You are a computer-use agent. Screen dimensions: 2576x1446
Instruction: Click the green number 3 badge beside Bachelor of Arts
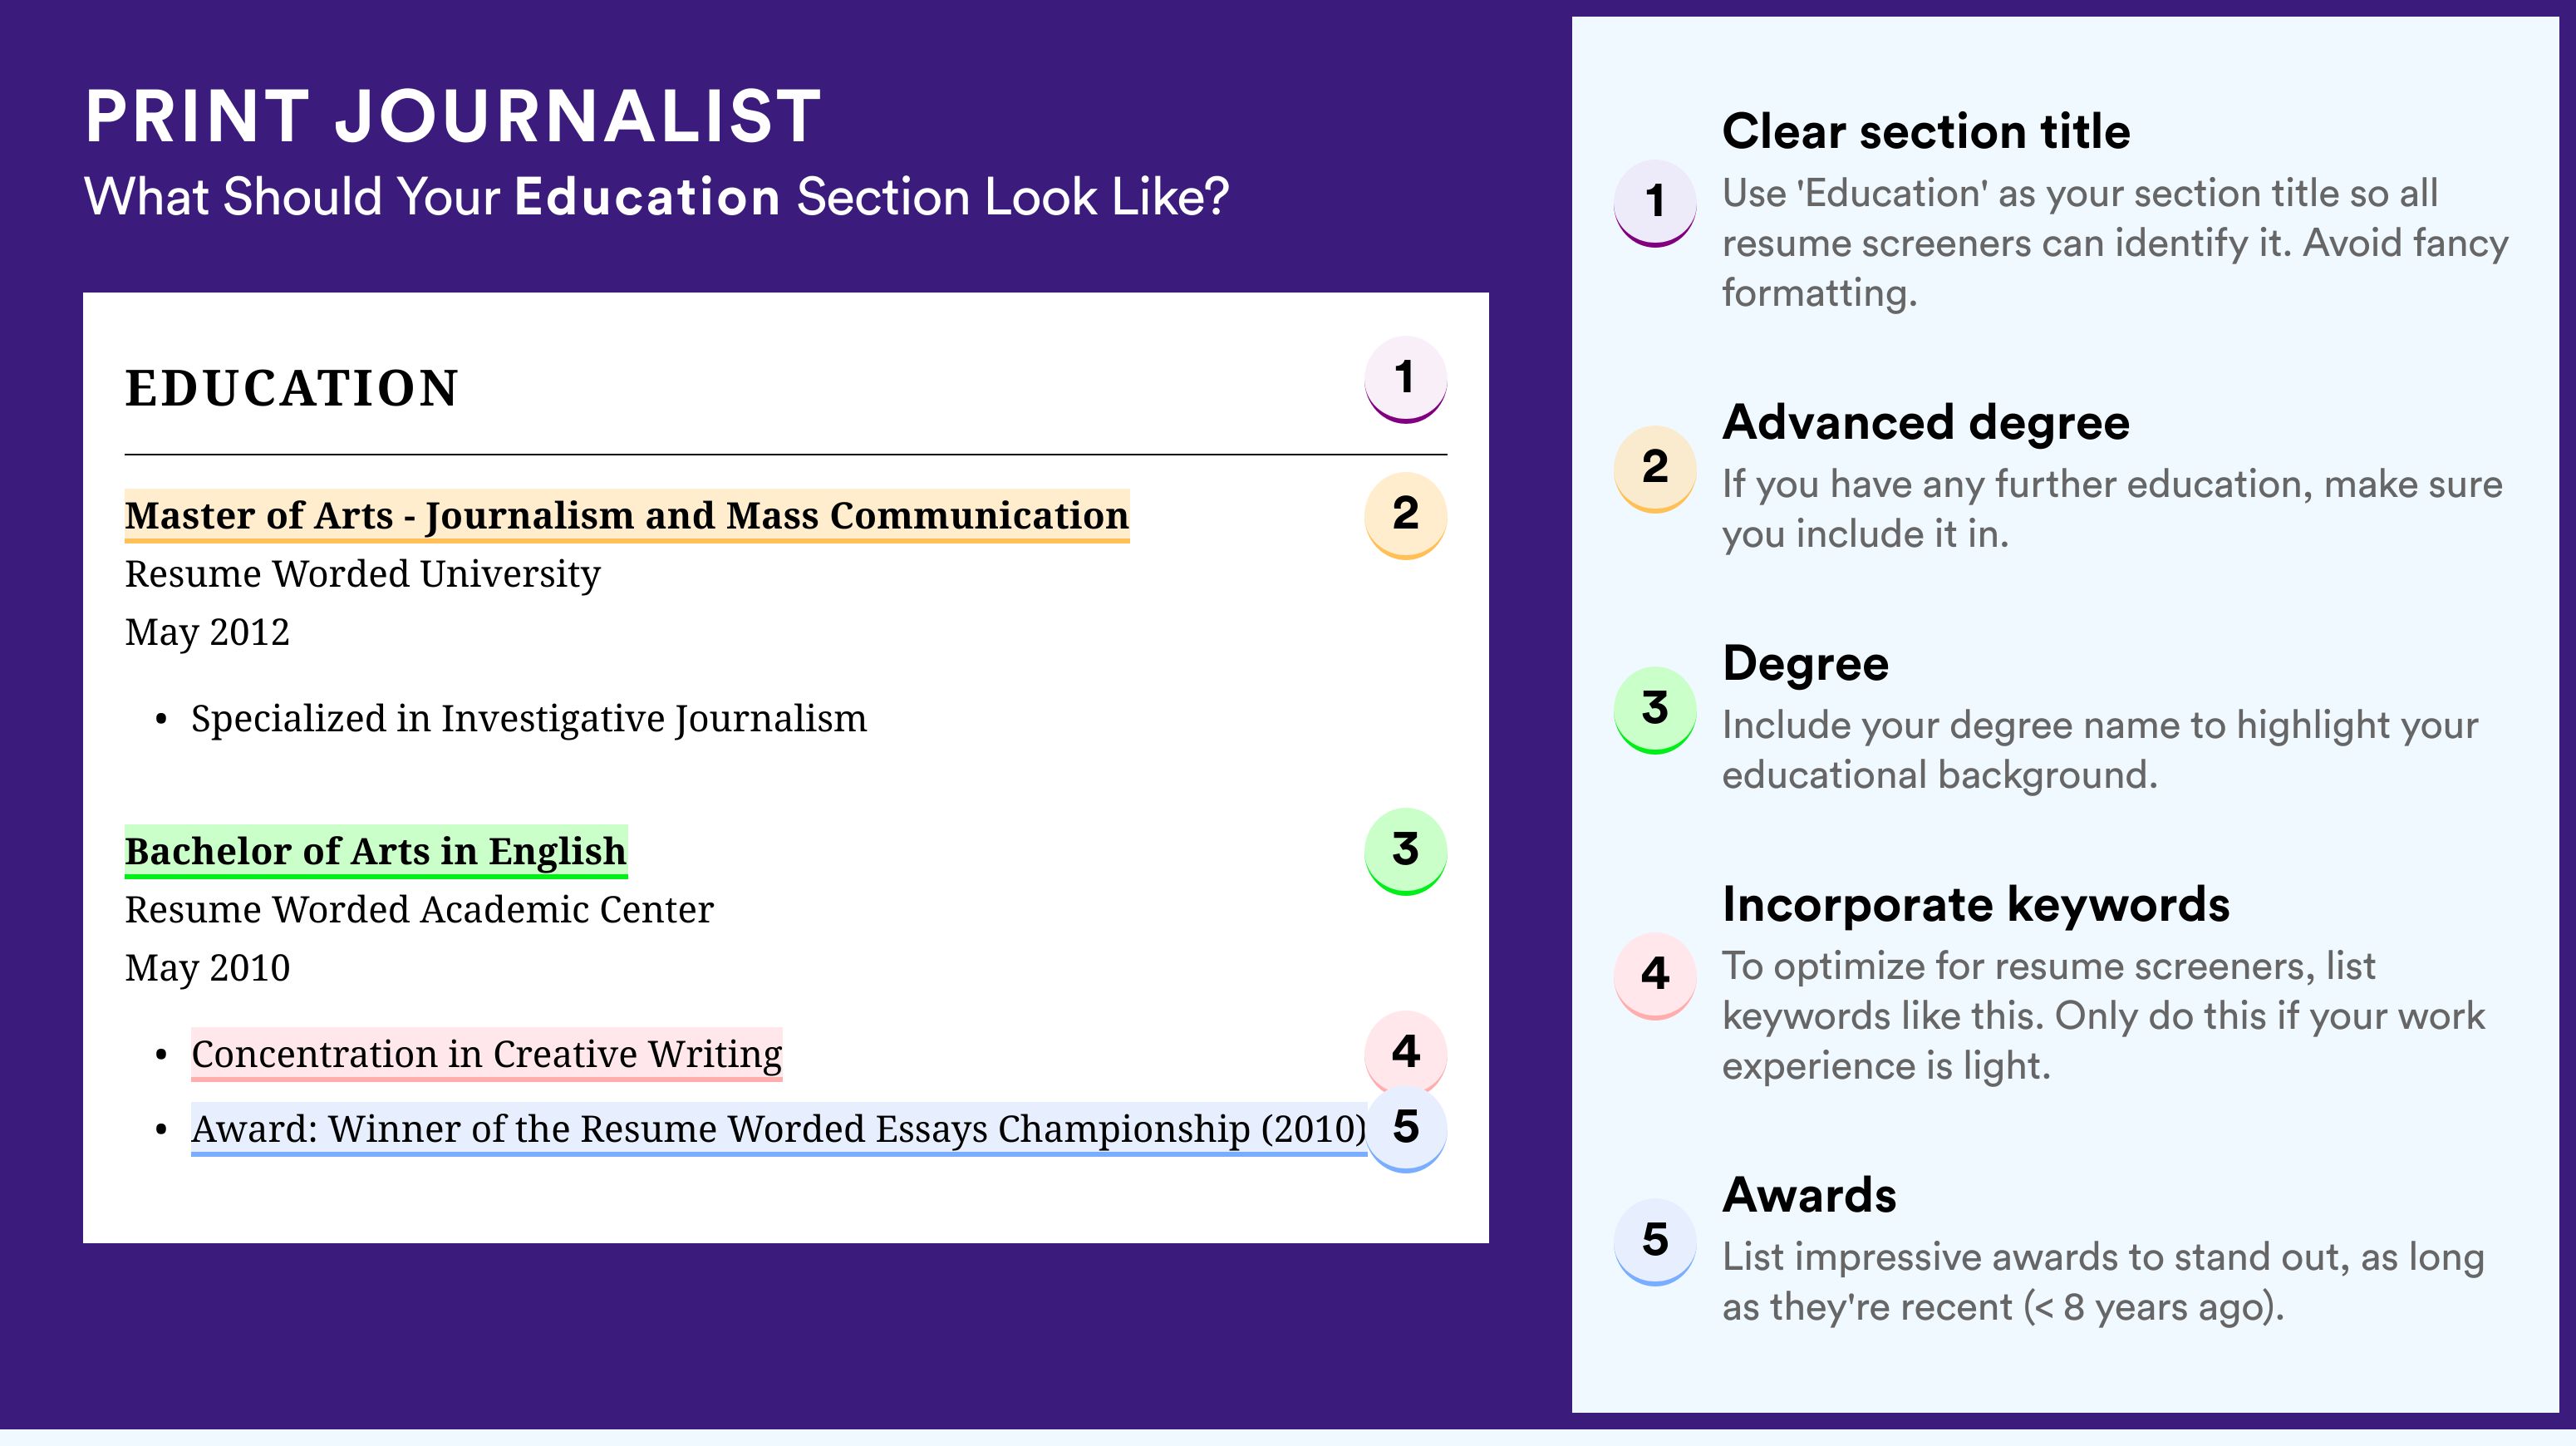pos(1405,851)
